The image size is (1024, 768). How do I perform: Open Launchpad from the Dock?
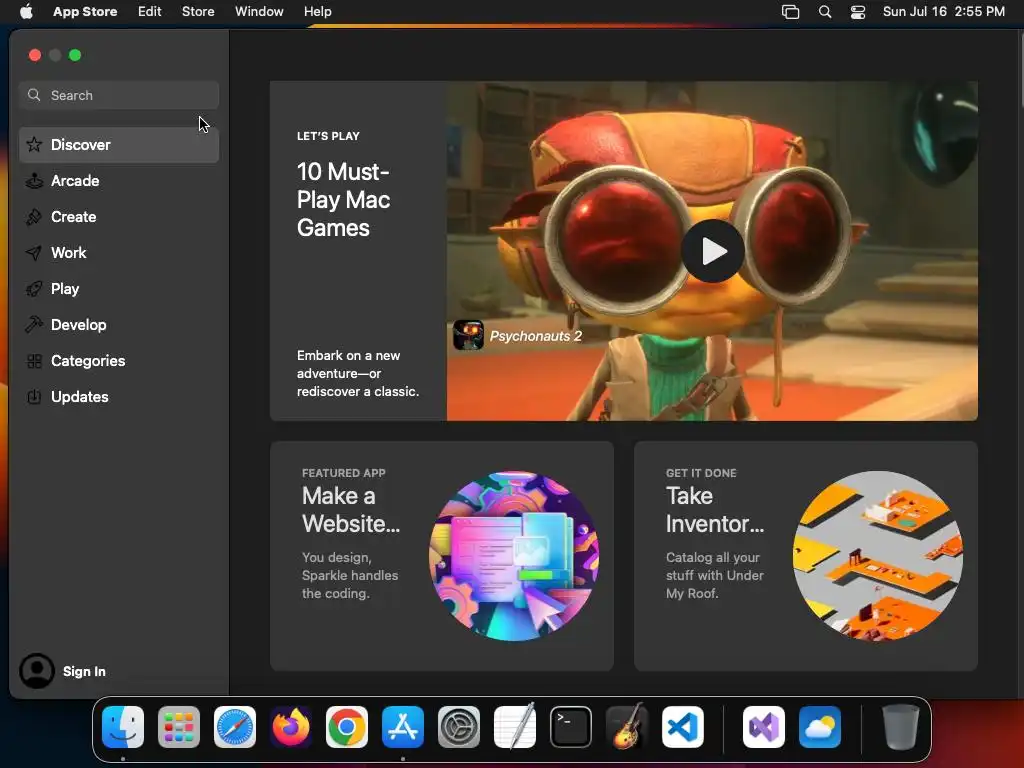[x=179, y=726]
